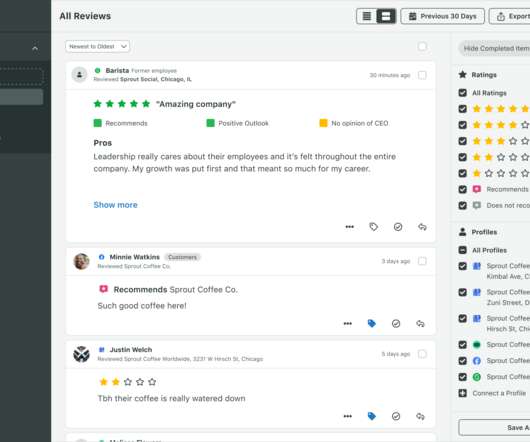Click Connect a Profile

[x=499, y=393]
